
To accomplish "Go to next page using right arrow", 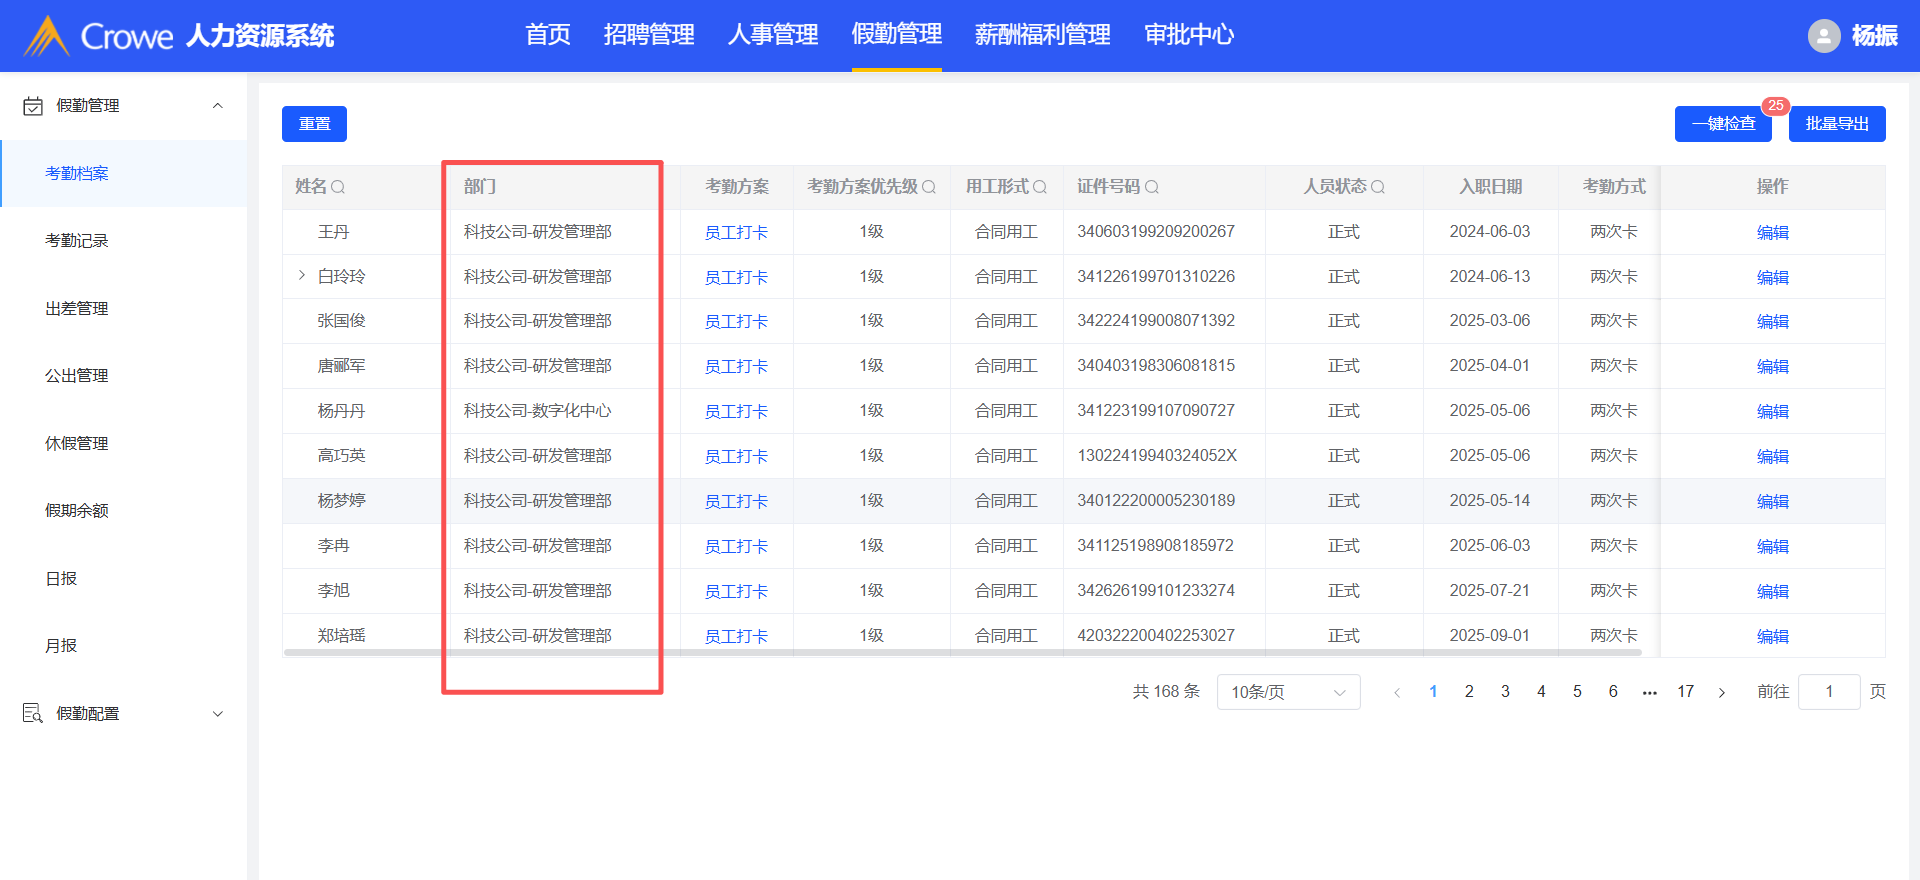I will 1721,692.
